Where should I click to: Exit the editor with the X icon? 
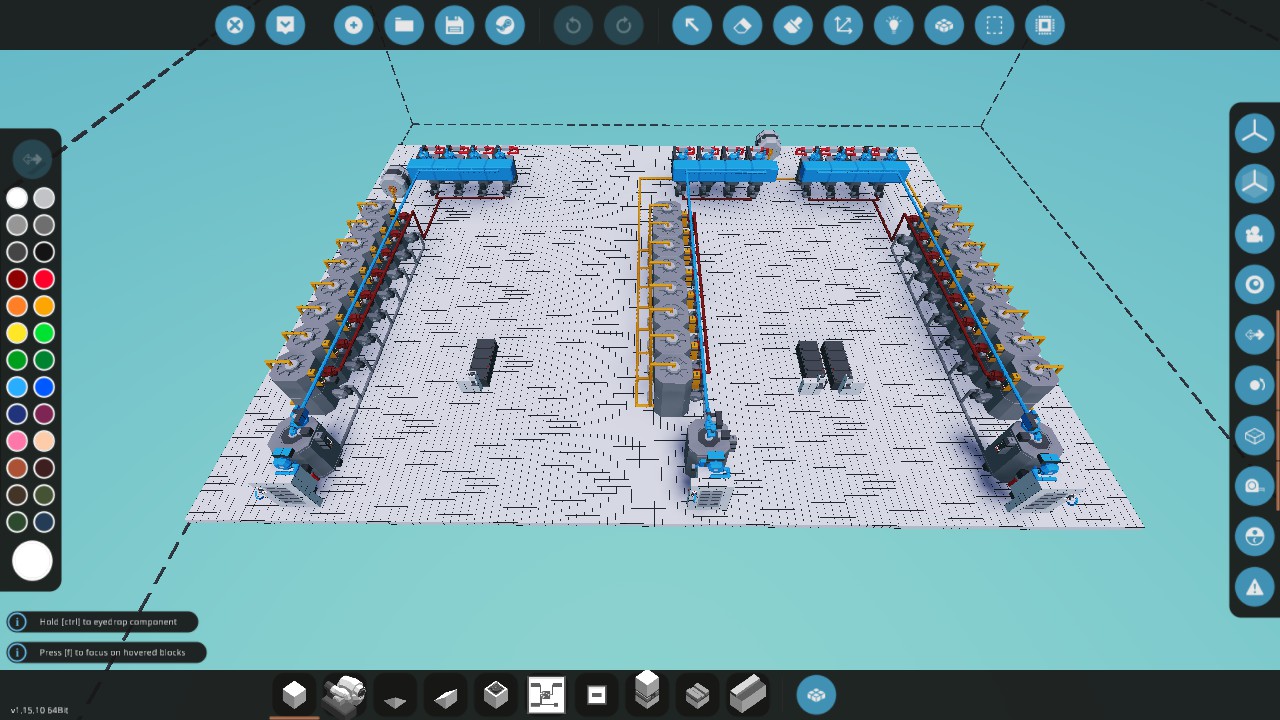click(235, 25)
